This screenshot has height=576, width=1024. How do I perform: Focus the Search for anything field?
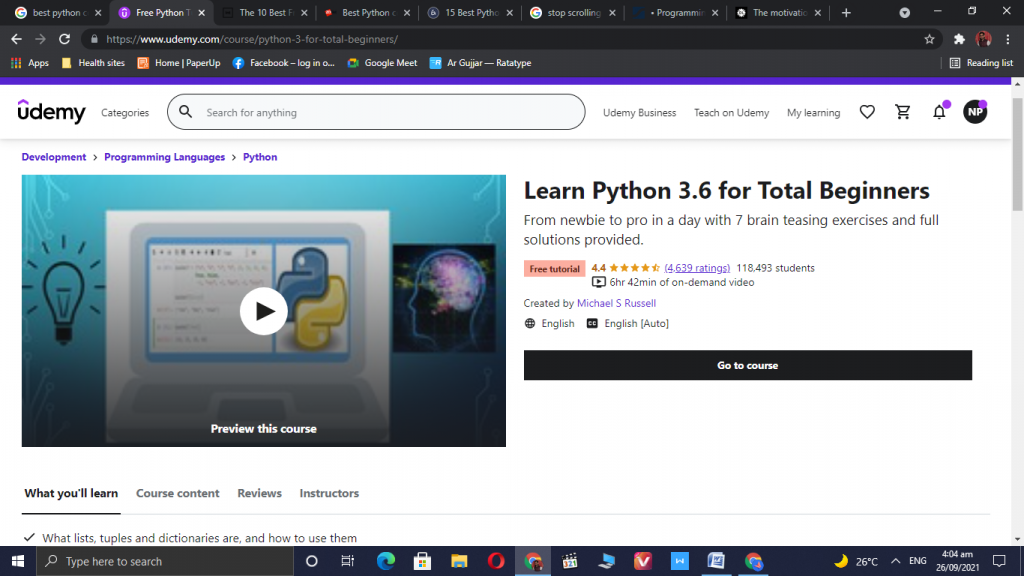(x=376, y=112)
